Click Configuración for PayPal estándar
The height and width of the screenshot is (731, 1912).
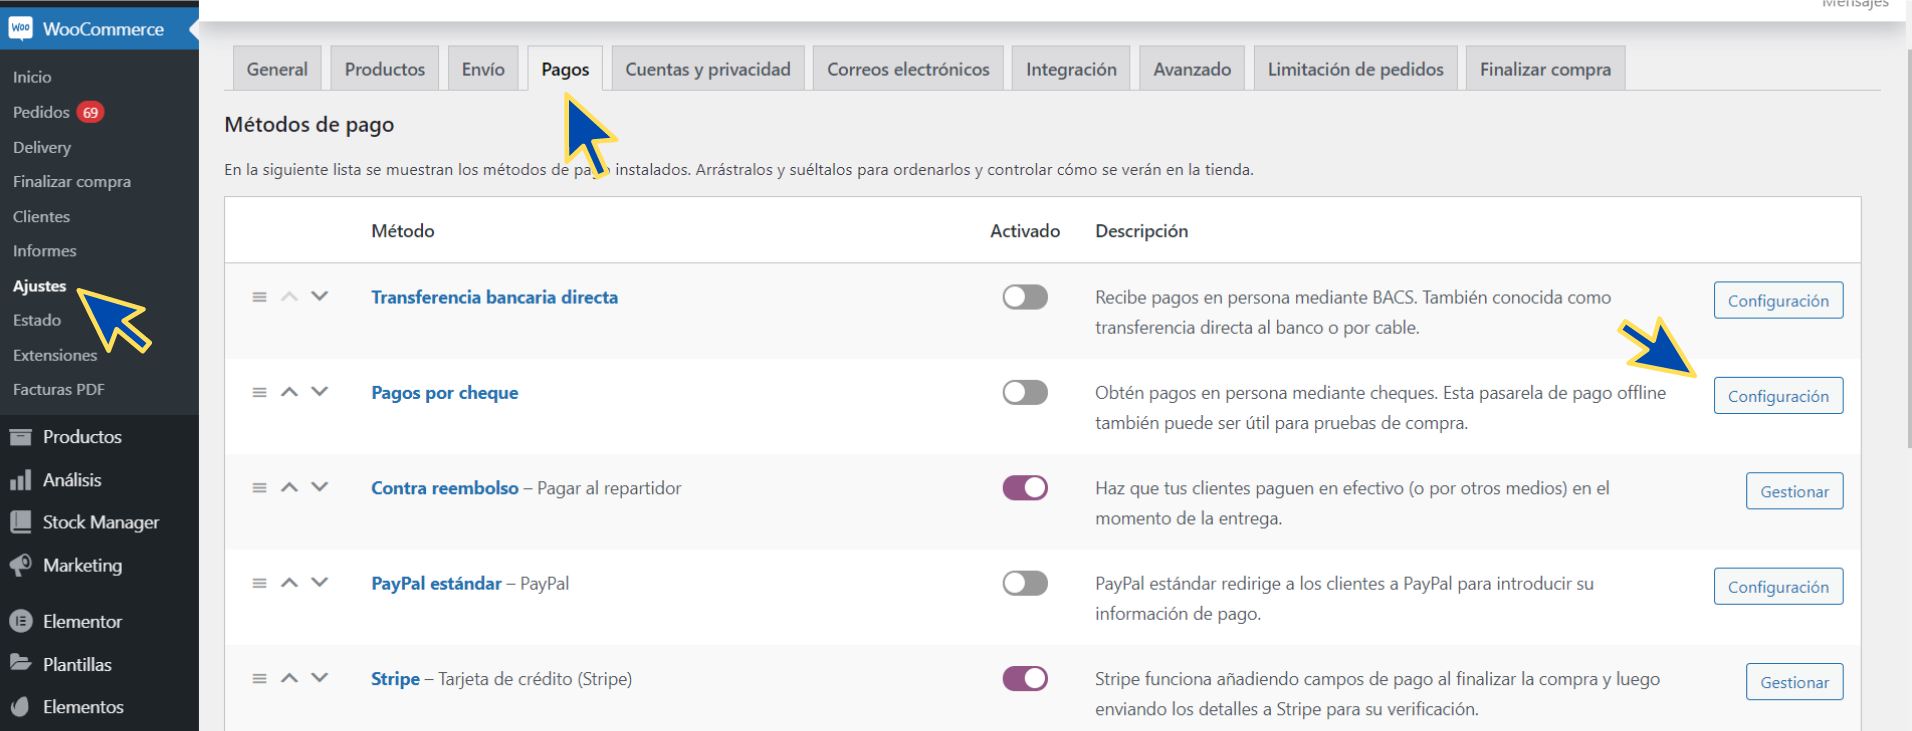1778,587
